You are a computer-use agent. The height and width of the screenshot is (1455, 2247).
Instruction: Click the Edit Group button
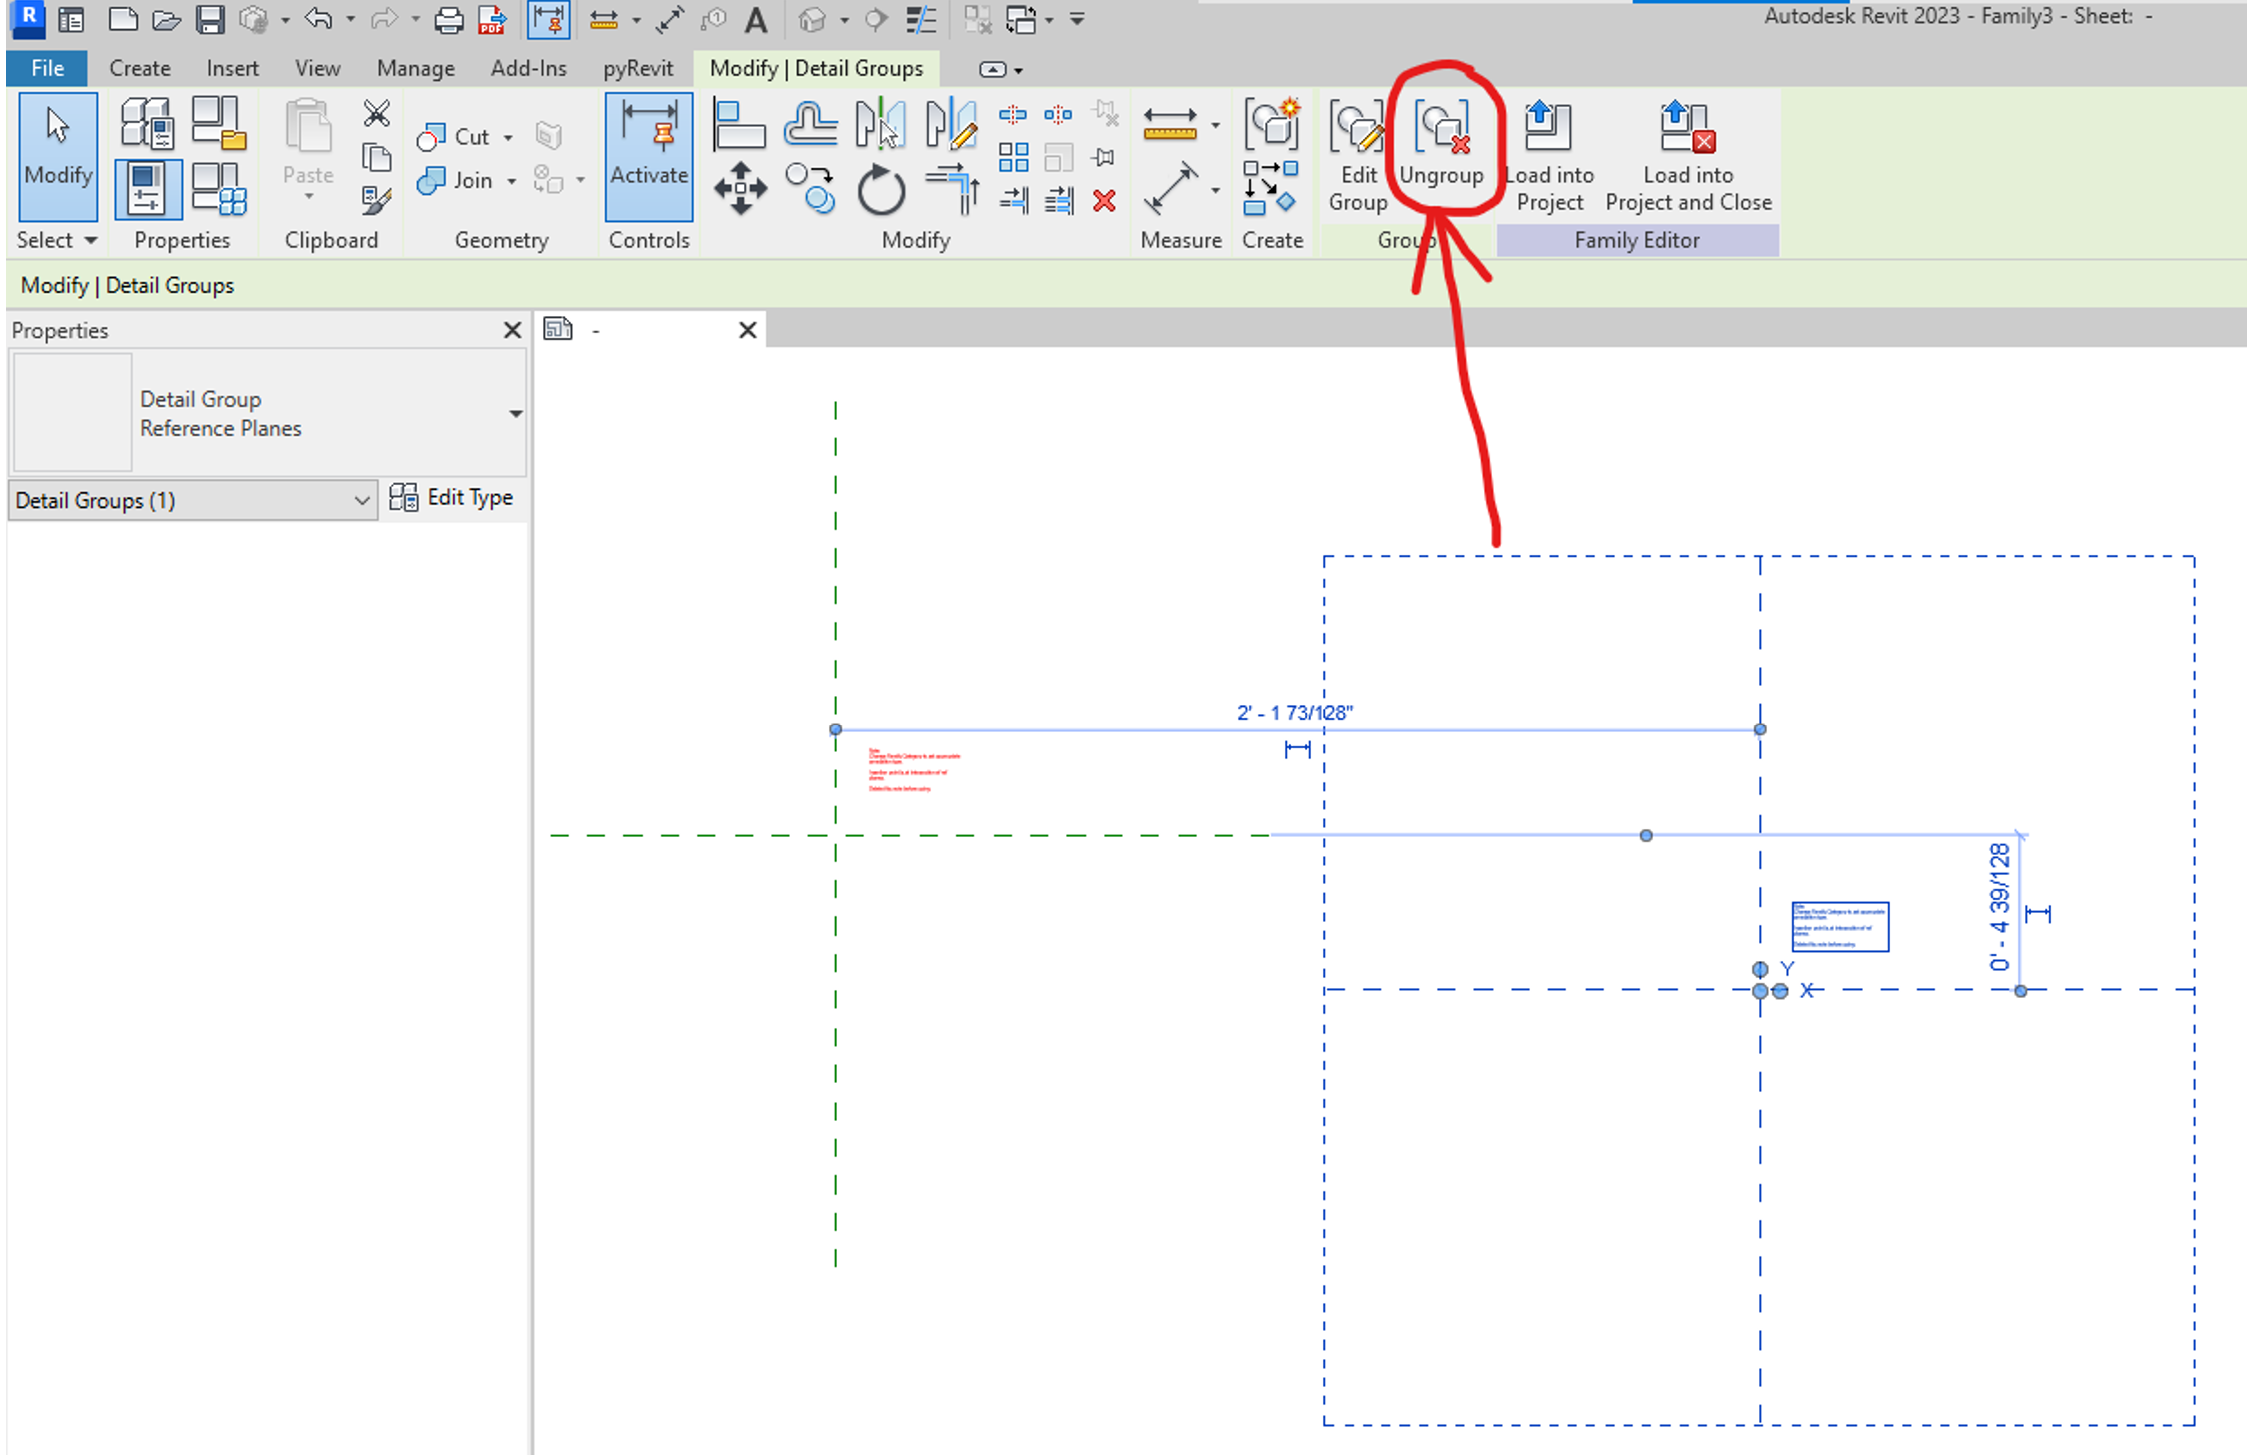coord(1357,156)
